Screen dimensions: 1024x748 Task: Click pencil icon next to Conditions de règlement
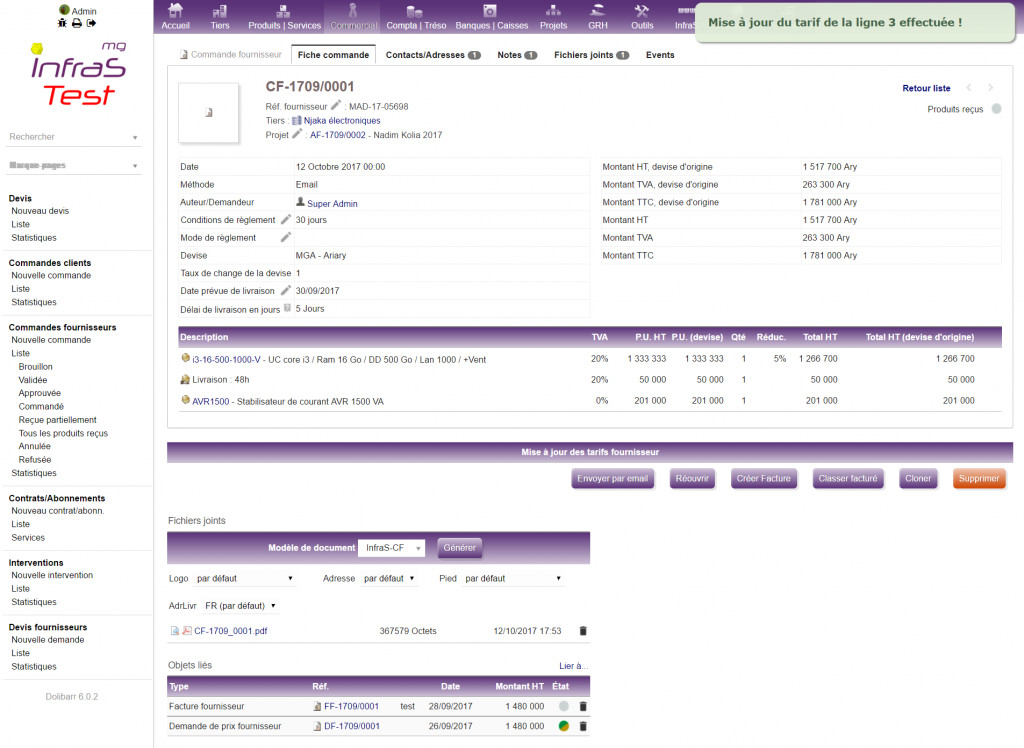[285, 220]
